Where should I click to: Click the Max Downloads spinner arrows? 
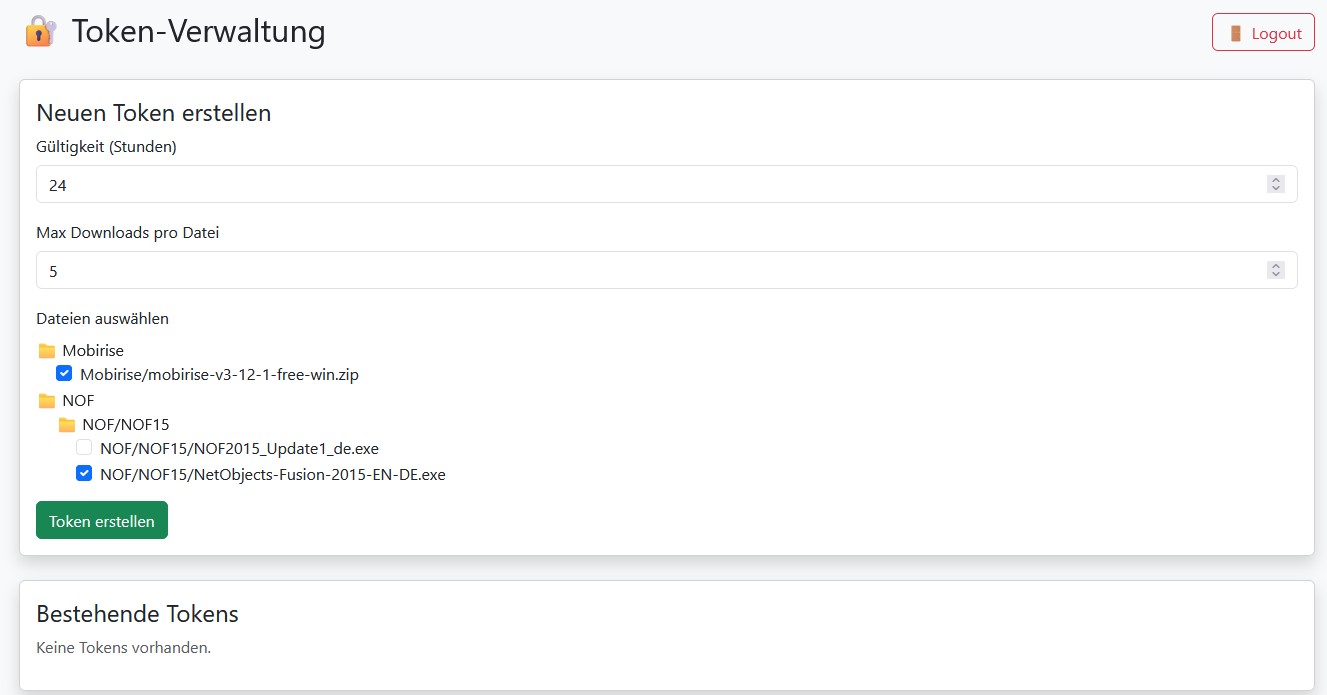pyautogui.click(x=1275, y=270)
